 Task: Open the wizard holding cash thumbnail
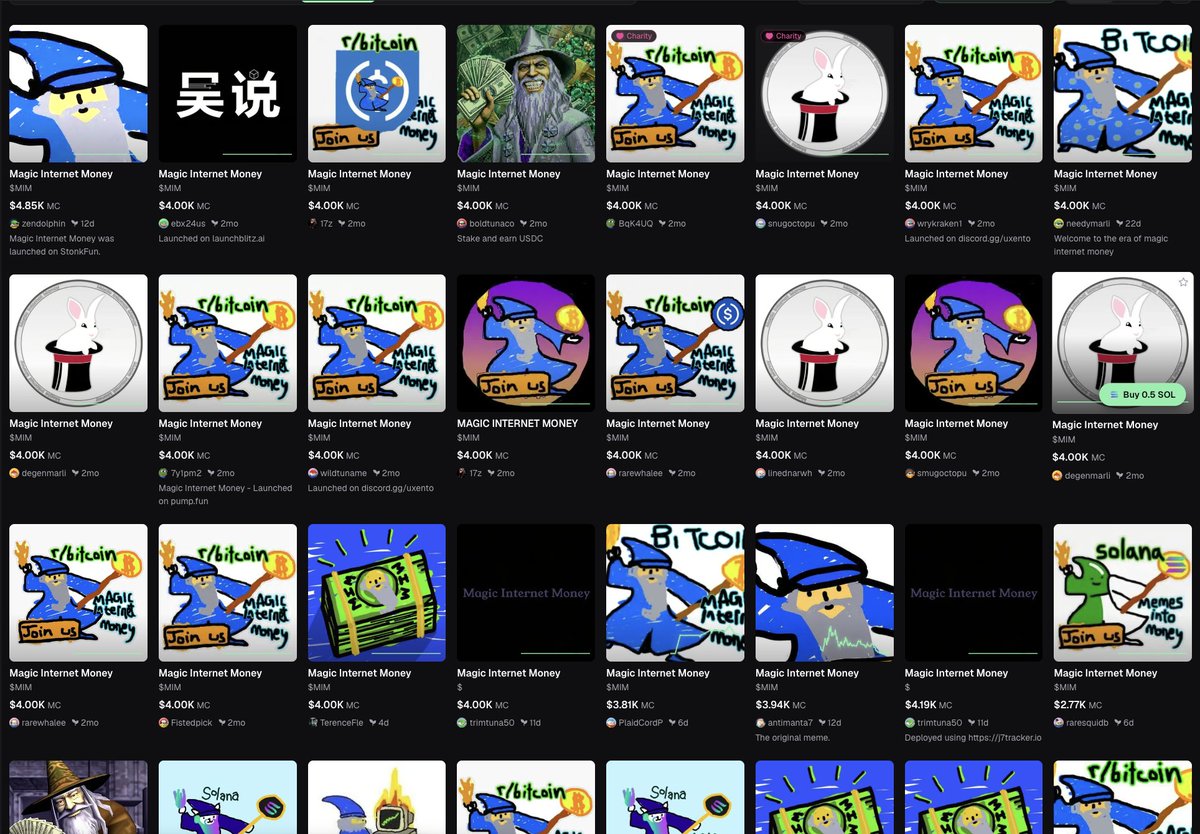click(526, 93)
